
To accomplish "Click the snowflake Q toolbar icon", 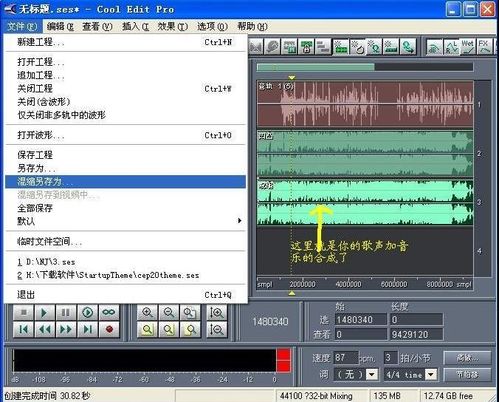I will point(374,47).
